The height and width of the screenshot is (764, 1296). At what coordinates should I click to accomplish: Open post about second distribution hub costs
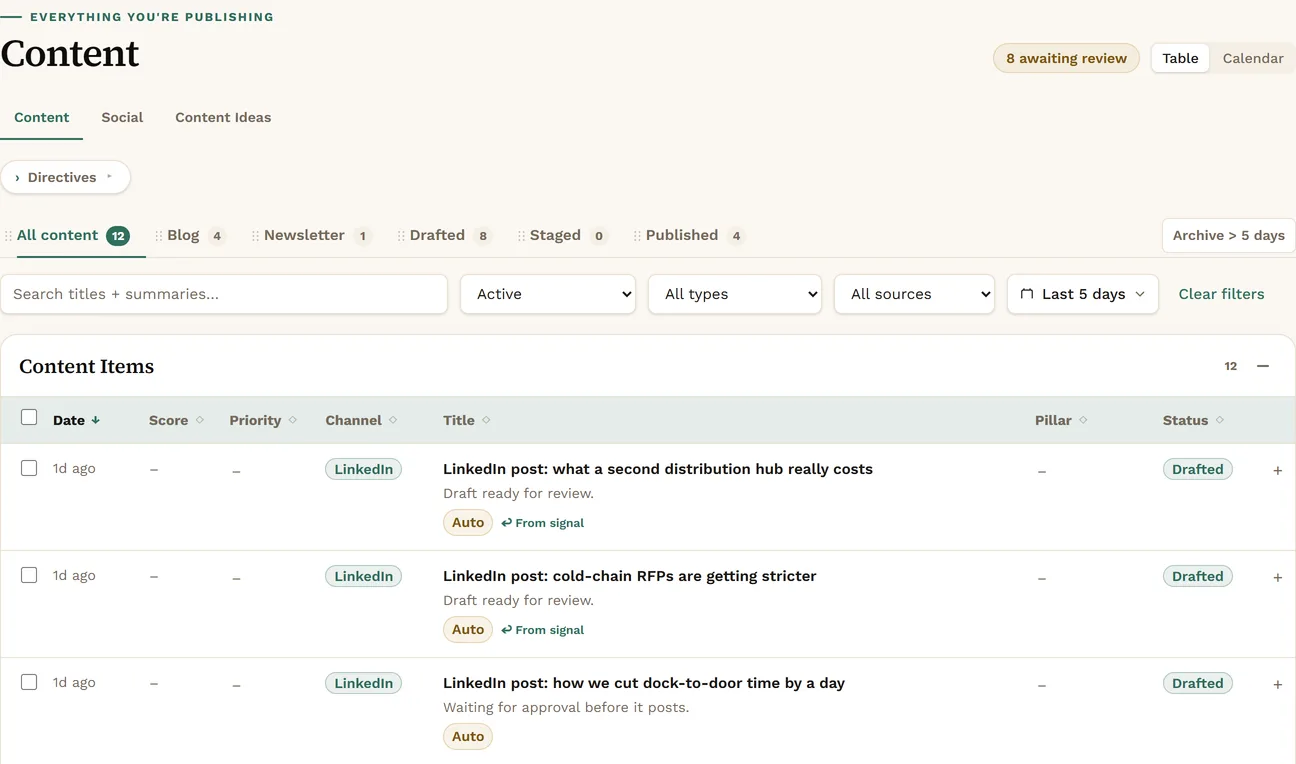tap(658, 469)
